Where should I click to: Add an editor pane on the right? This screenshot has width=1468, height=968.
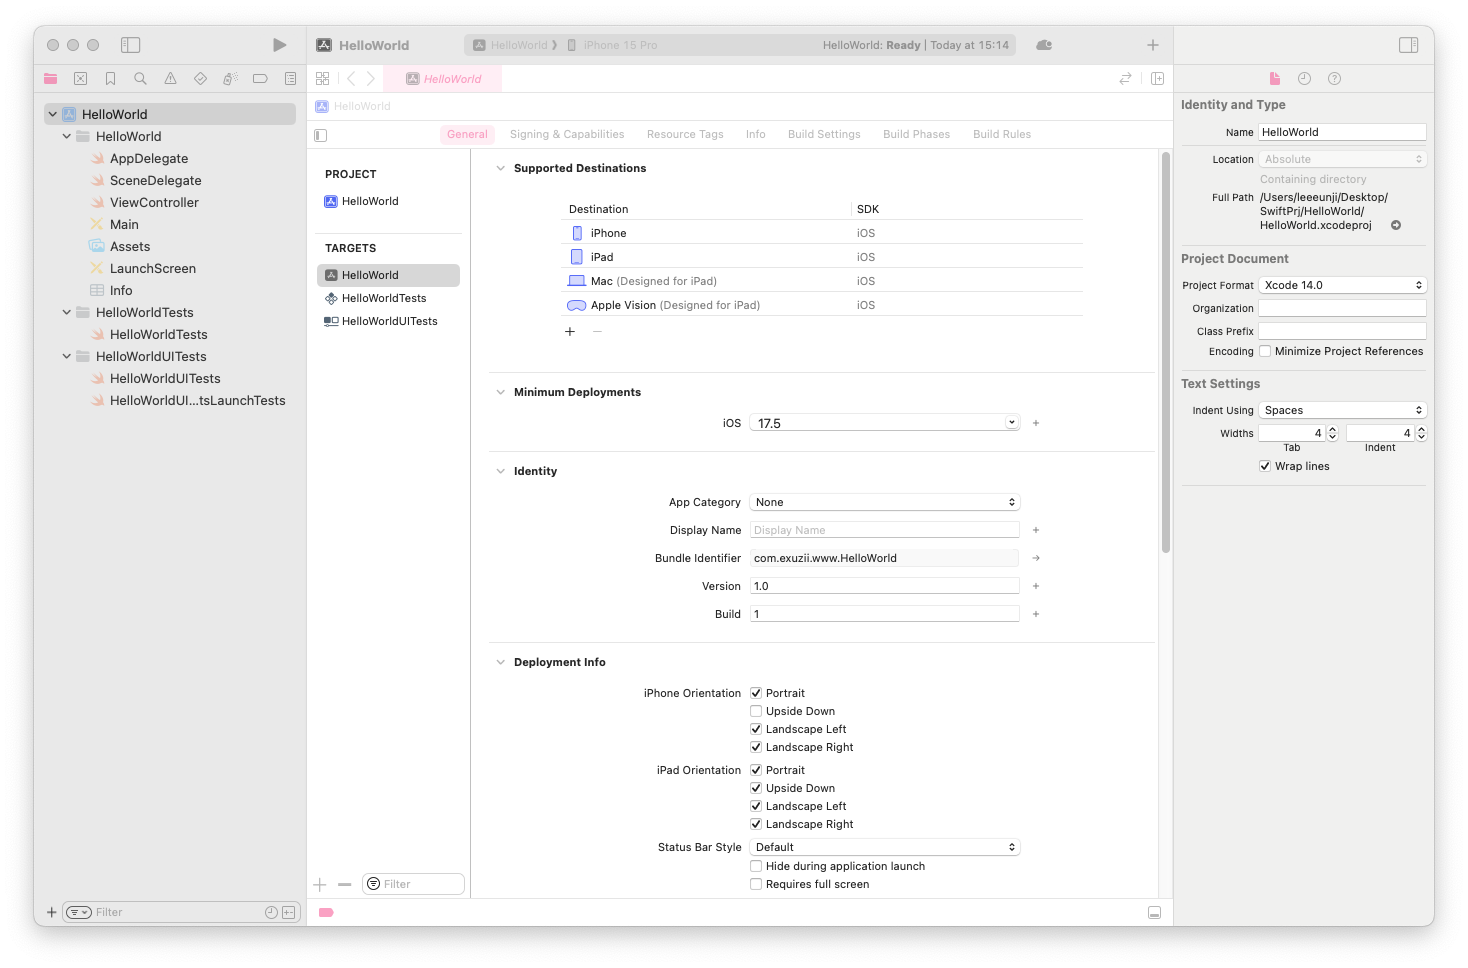point(1157,78)
